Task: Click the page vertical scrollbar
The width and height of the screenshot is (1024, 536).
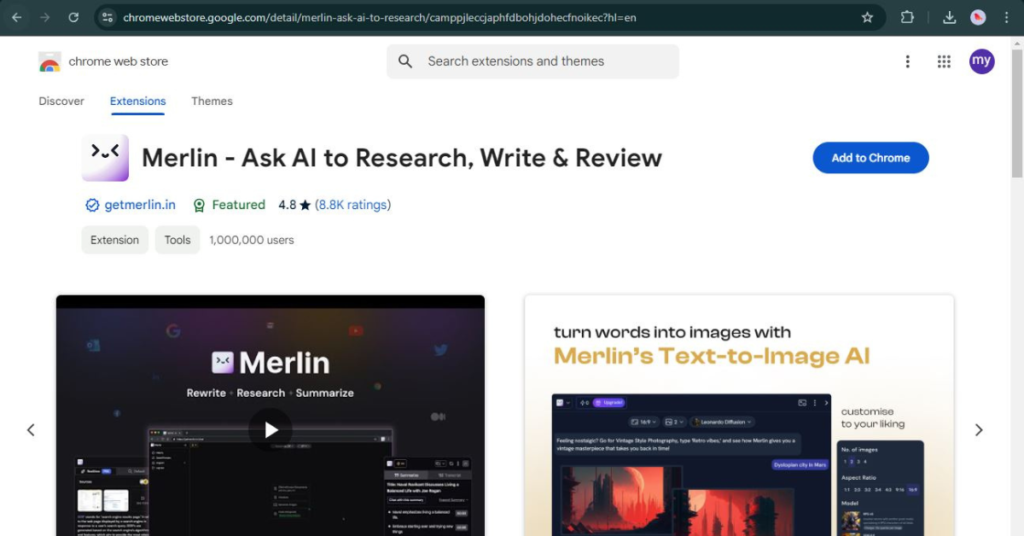Action: (1017, 112)
